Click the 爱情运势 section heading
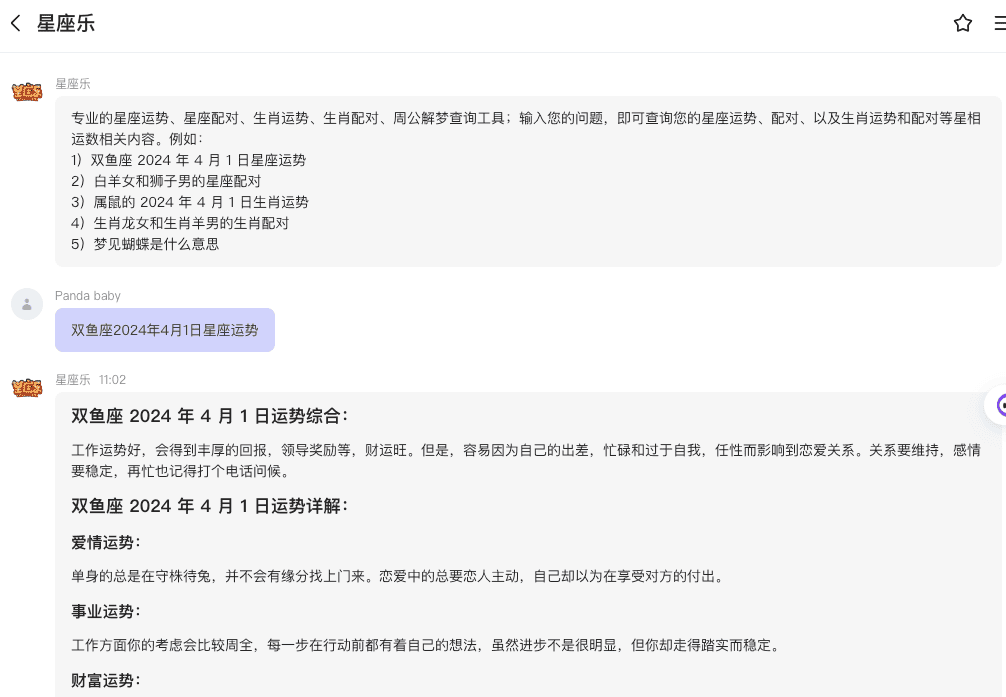The height and width of the screenshot is (697, 1006). [x=105, y=542]
